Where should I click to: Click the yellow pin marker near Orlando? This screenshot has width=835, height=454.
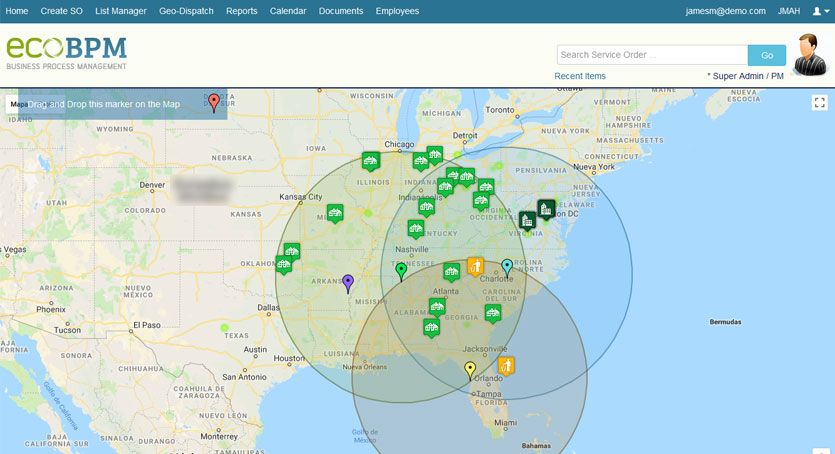pyautogui.click(x=470, y=370)
